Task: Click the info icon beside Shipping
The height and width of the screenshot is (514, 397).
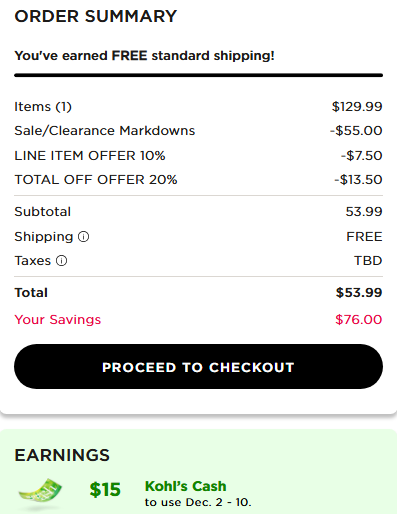Action: (83, 237)
